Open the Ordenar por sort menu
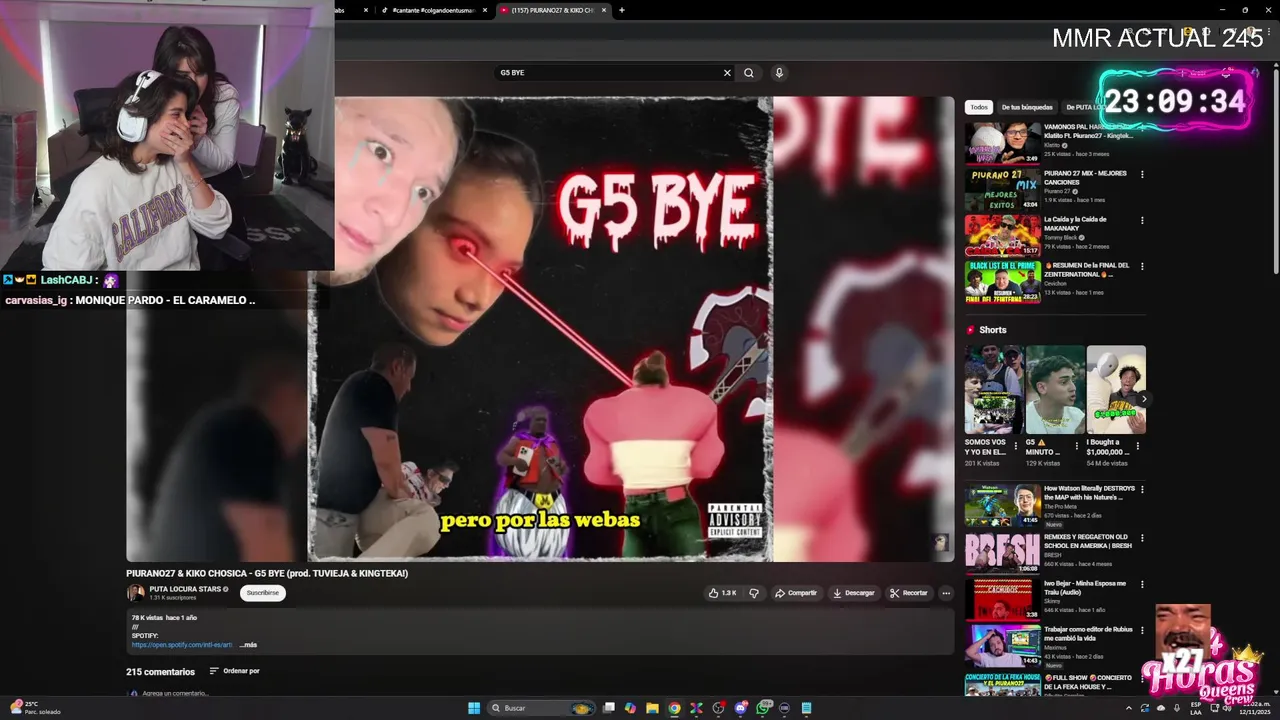1280x720 pixels. 234,671
